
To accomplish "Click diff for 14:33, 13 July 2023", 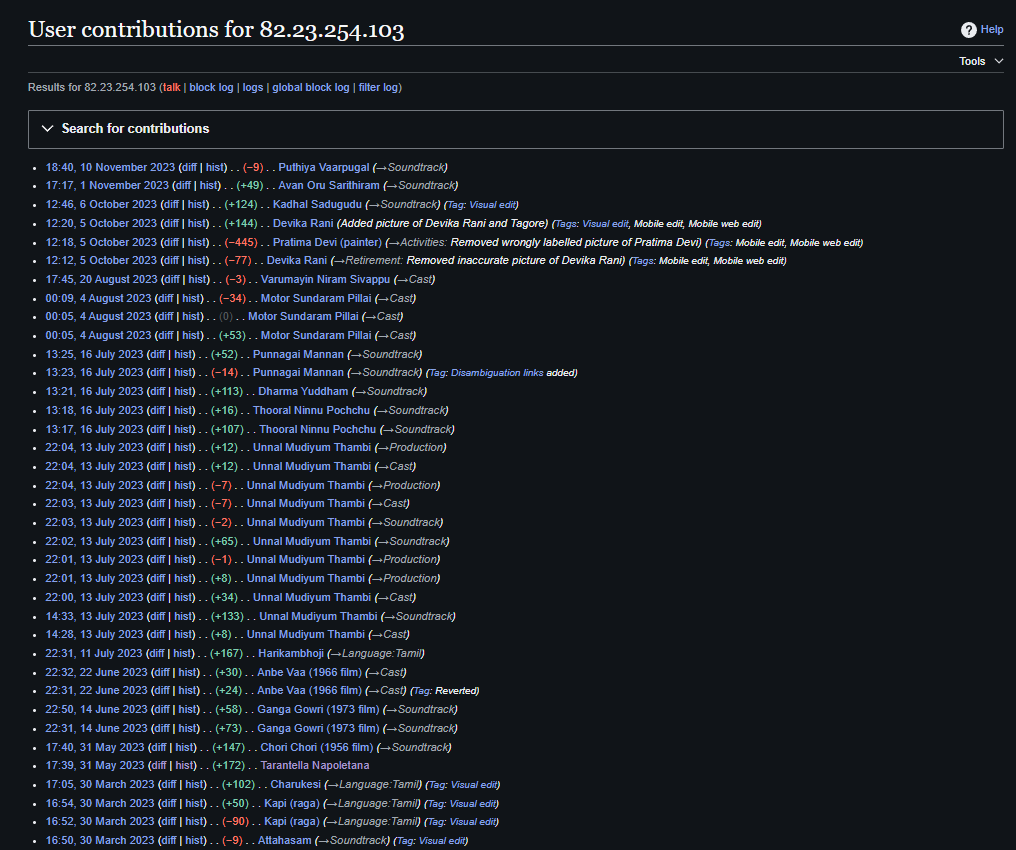I will tap(157, 616).
